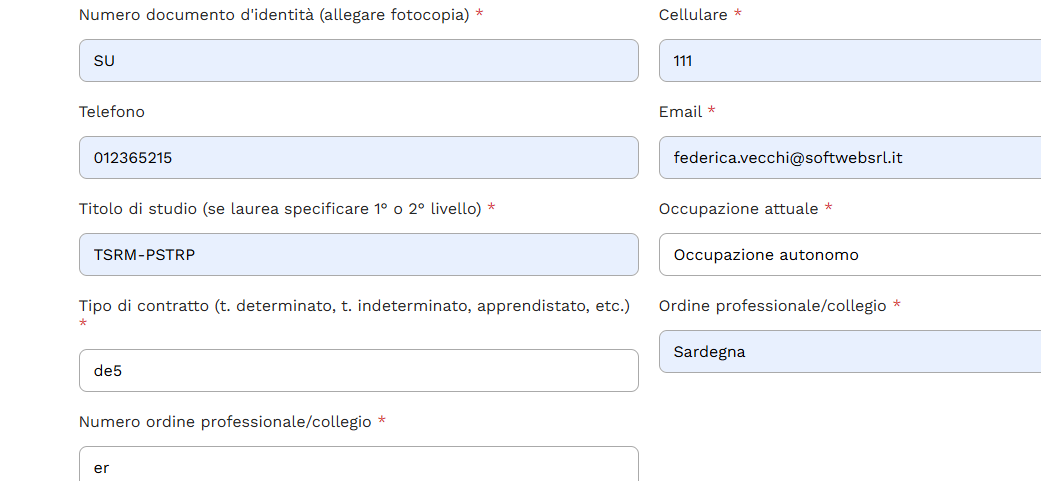This screenshot has width=1041, height=481.
Task: Click the Email label text
Action: (x=680, y=112)
